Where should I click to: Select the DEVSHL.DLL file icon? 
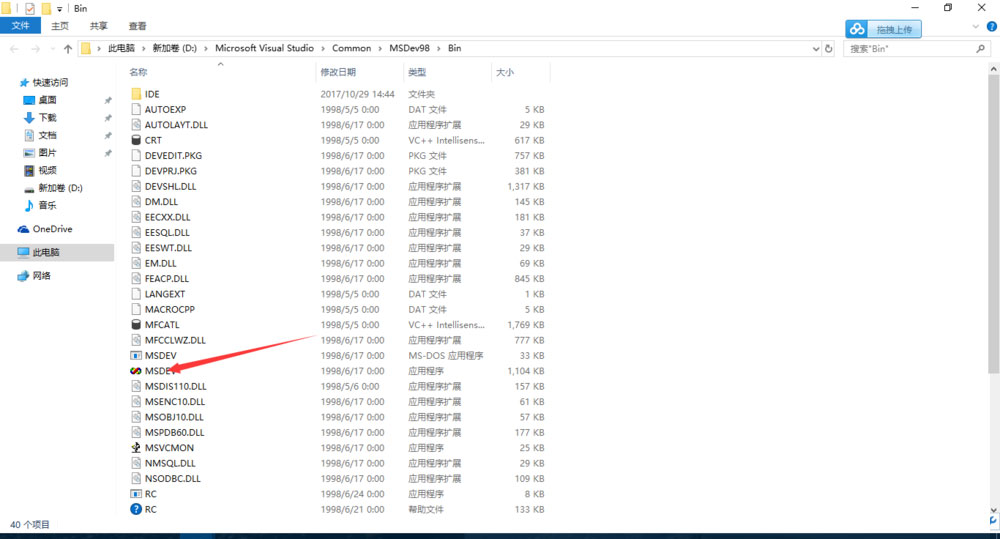(x=136, y=186)
